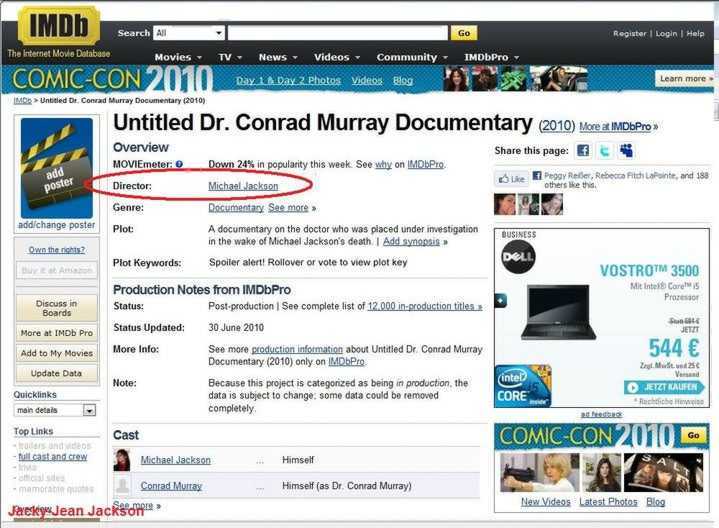Focus the search text field
The image size is (719, 528).
pos(338,33)
